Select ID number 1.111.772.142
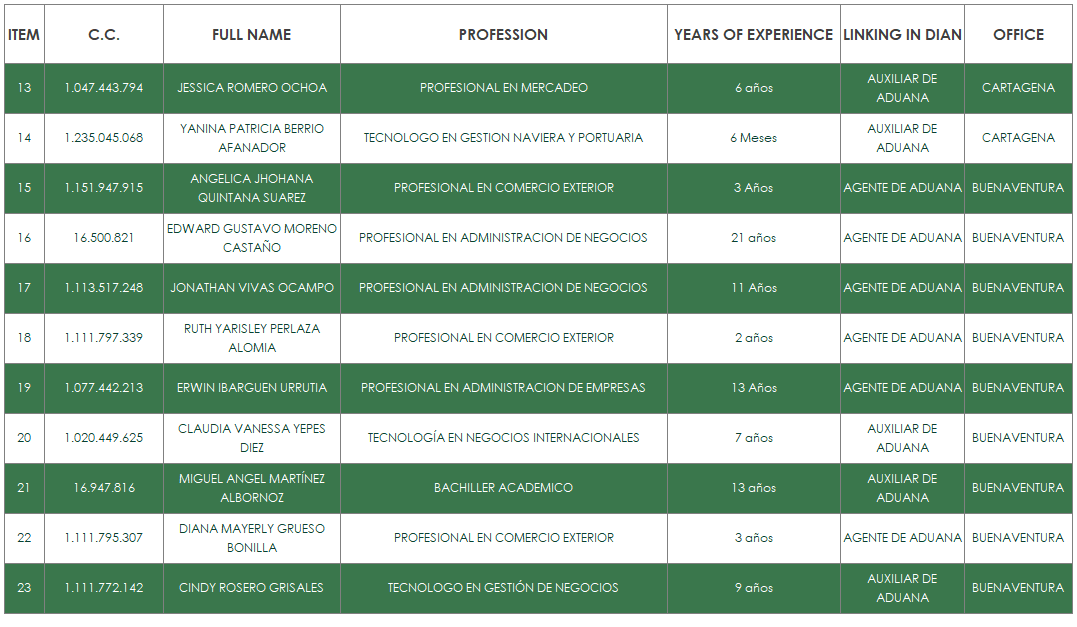Screen dimensions: 1077x627 point(104,589)
